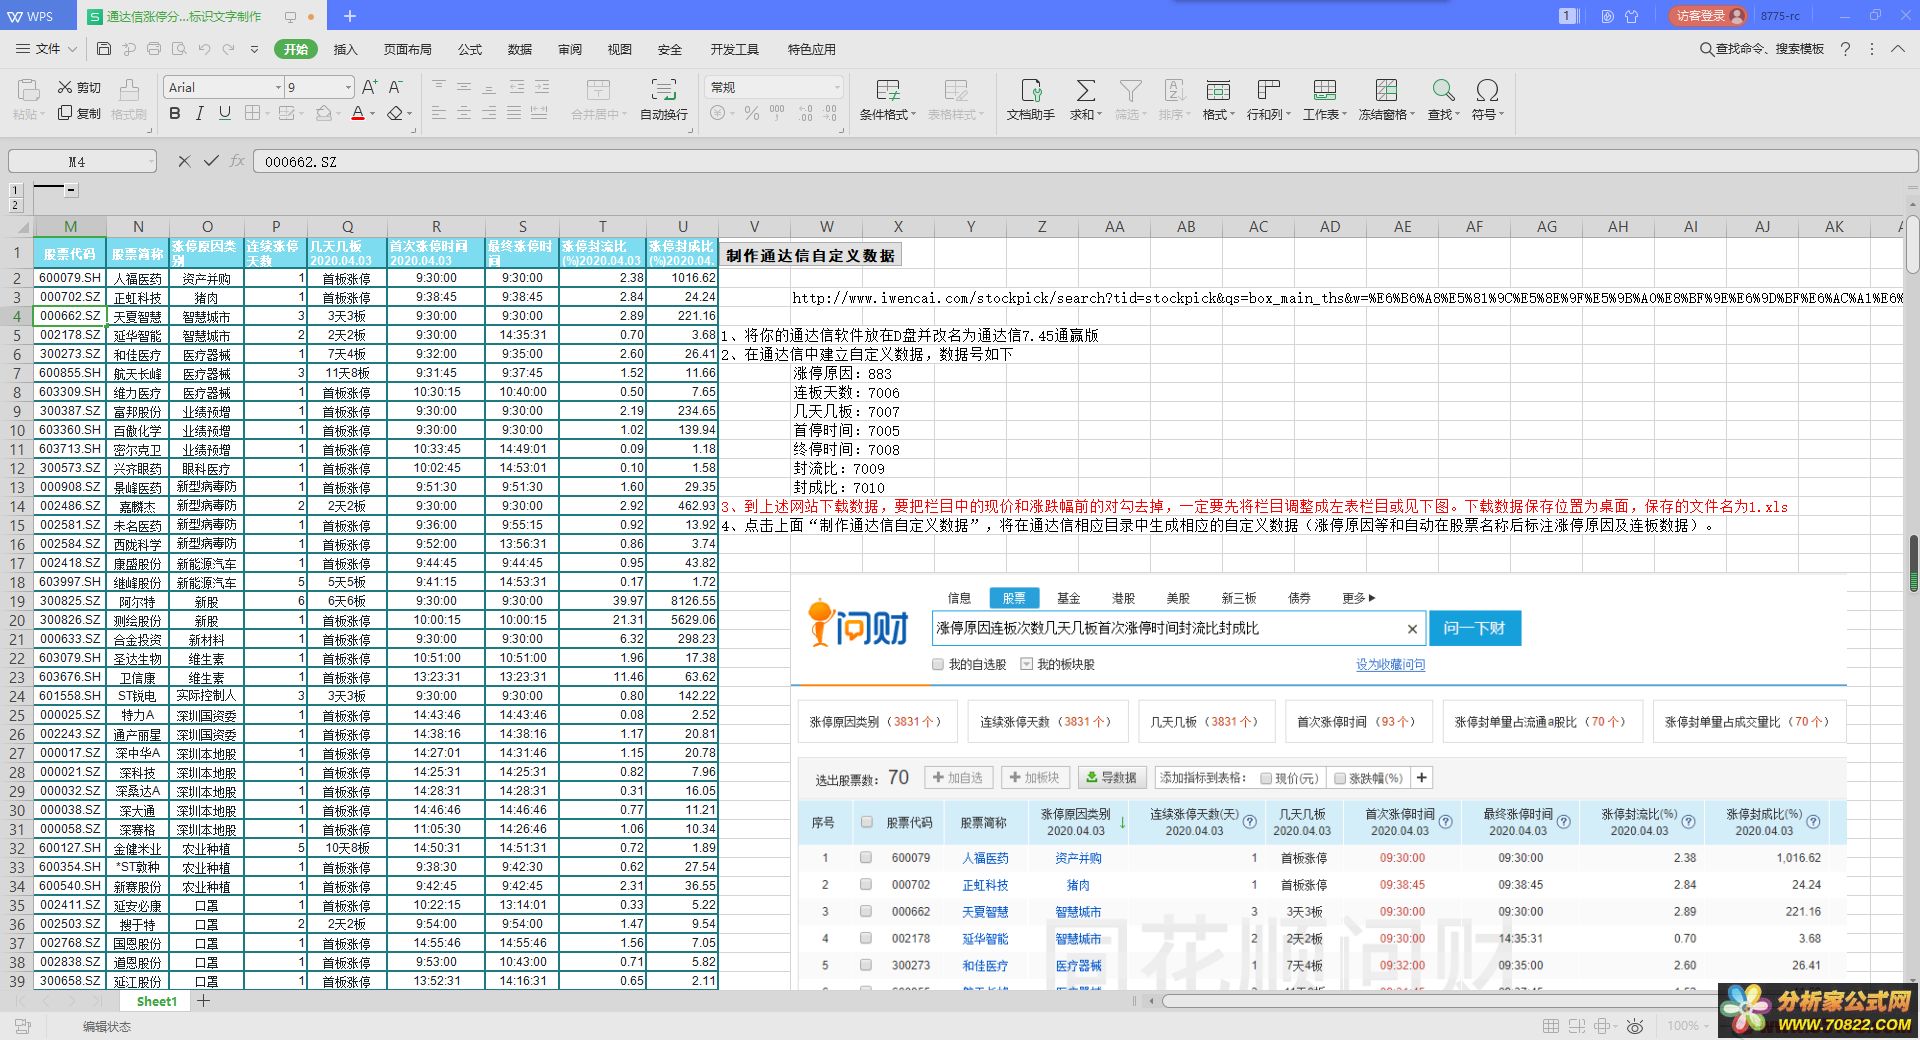Viewport: 1920px width, 1040px height.
Task: Click the search commands (查找命令) box
Action: (1761, 48)
